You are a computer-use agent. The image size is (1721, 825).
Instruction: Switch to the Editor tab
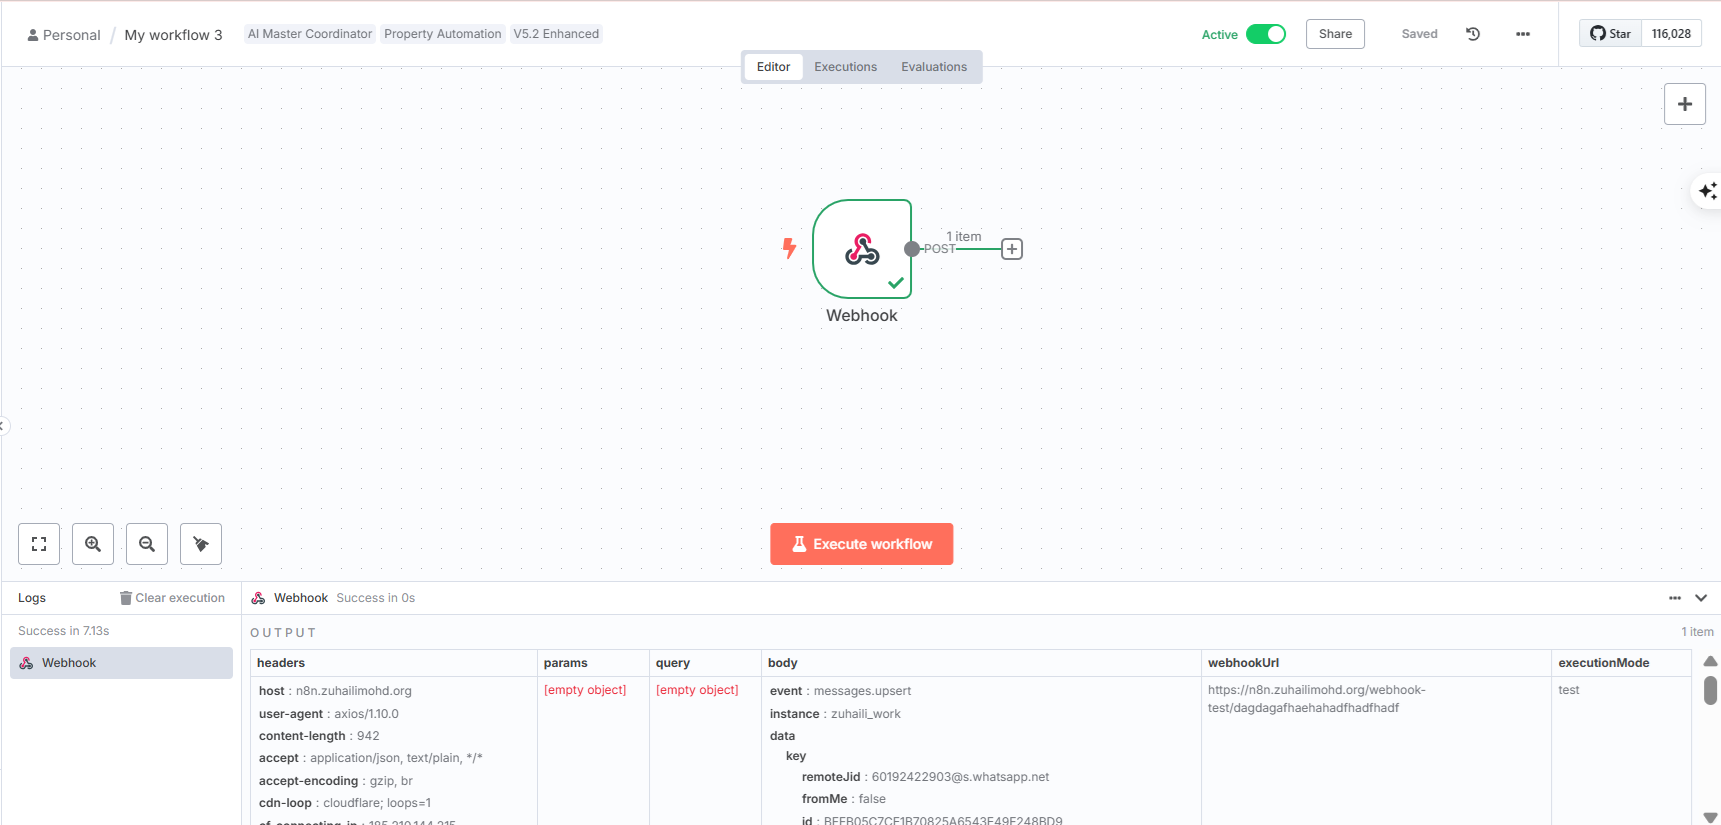click(x=773, y=67)
